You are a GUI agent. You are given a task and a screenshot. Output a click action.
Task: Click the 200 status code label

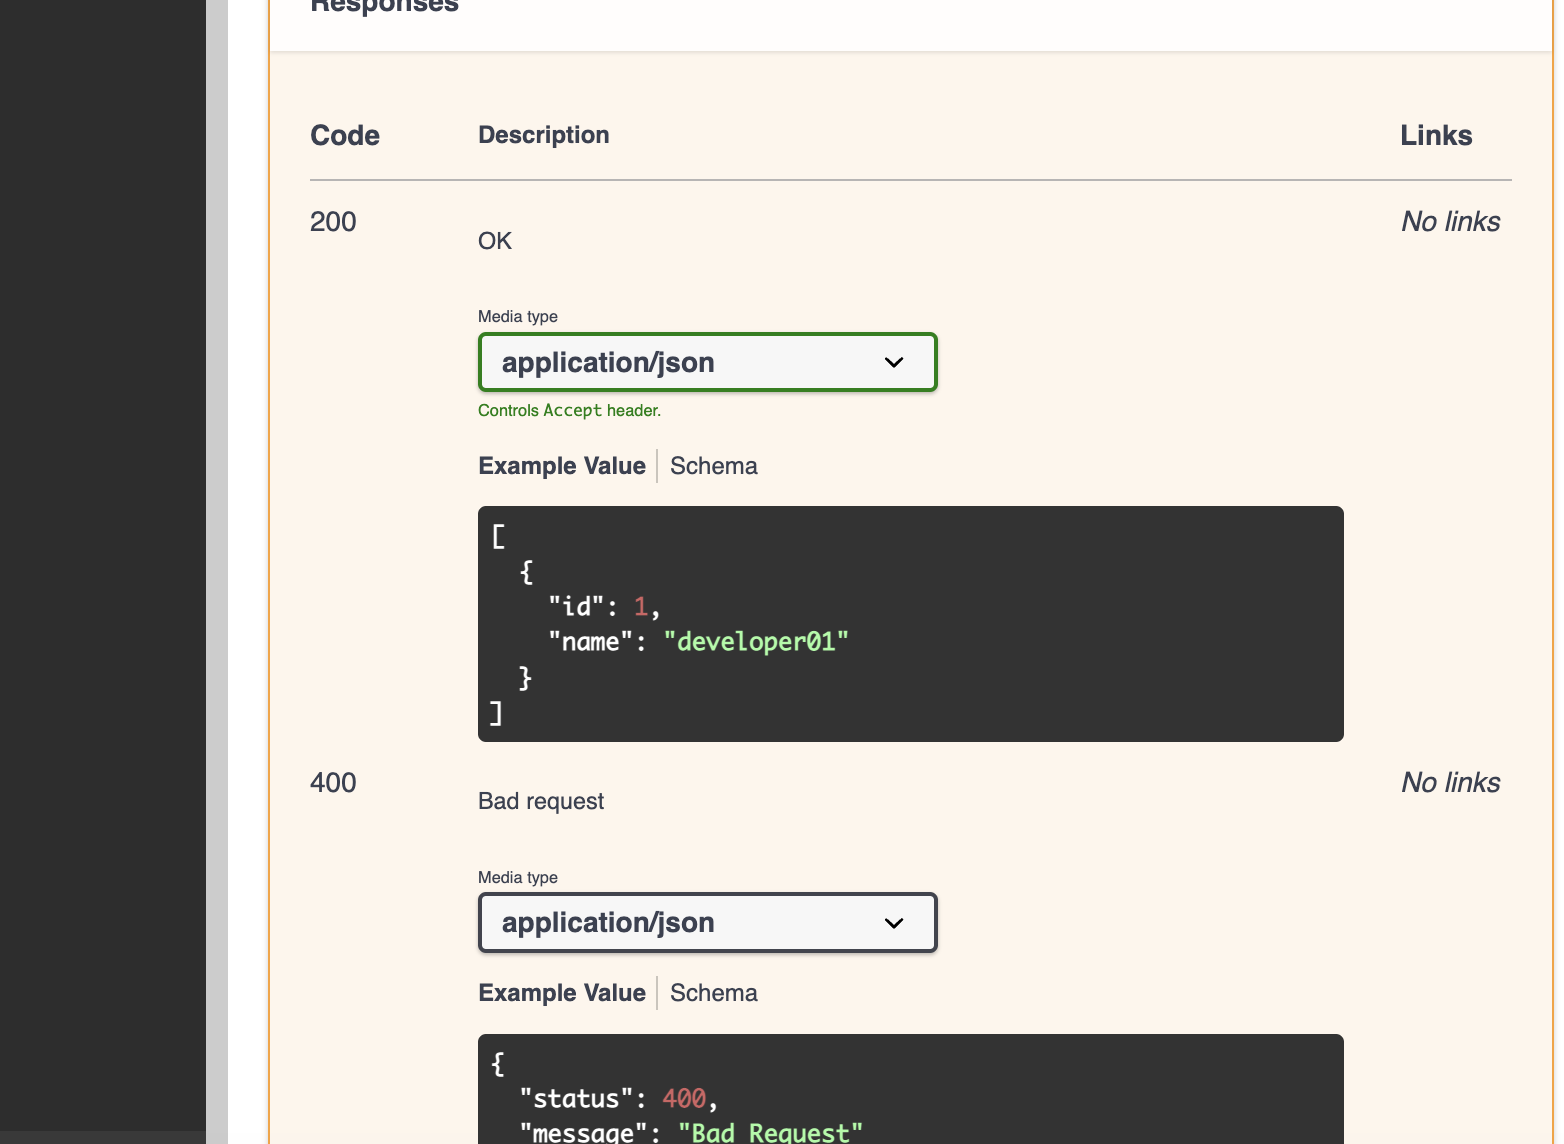(x=332, y=222)
